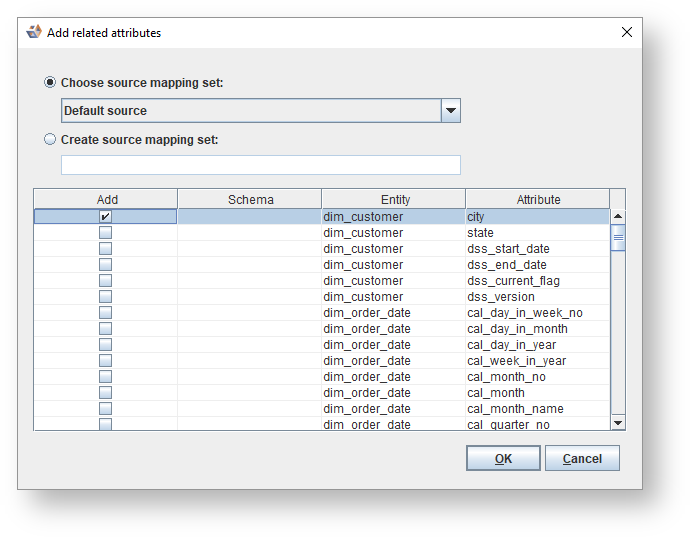Click the Attribute column header
This screenshot has height=538, width=691.
[x=538, y=199]
